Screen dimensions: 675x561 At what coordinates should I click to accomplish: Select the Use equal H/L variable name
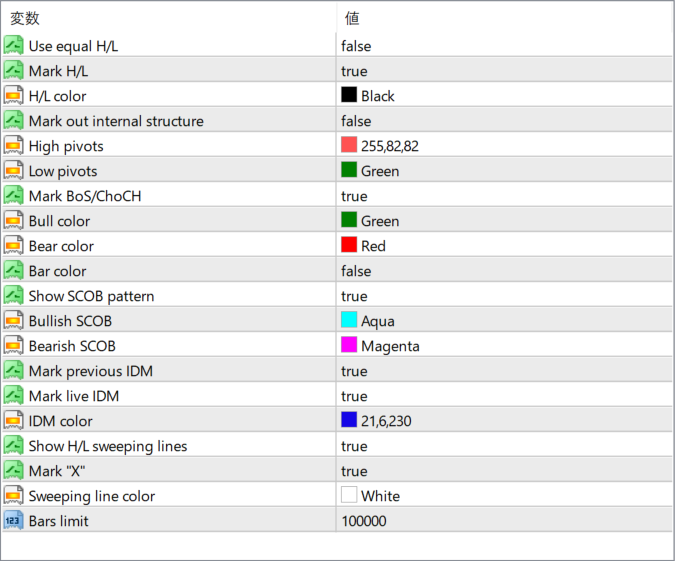point(73,46)
